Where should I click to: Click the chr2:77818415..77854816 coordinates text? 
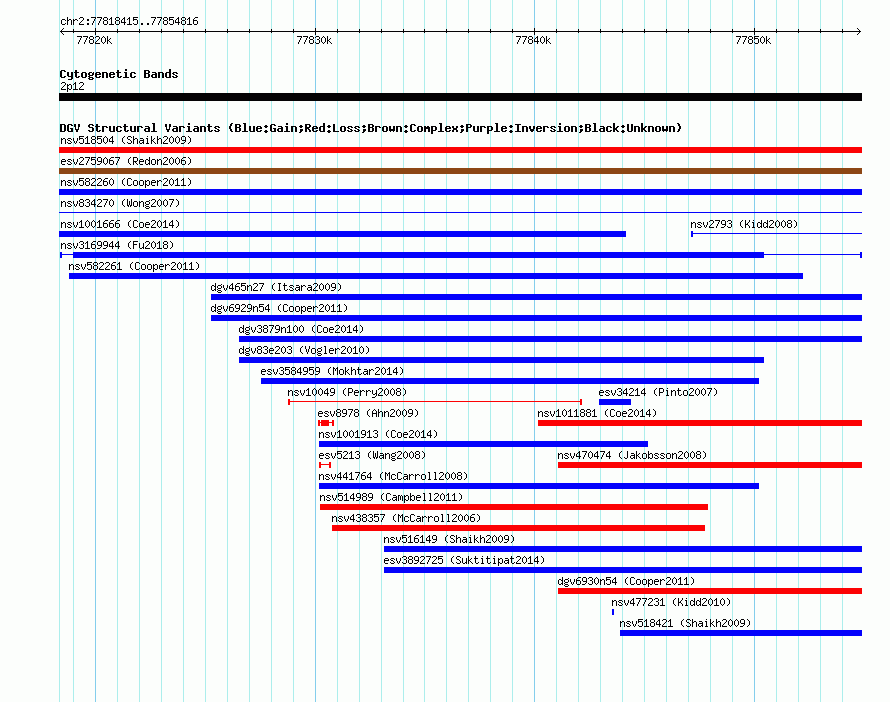(129, 21)
